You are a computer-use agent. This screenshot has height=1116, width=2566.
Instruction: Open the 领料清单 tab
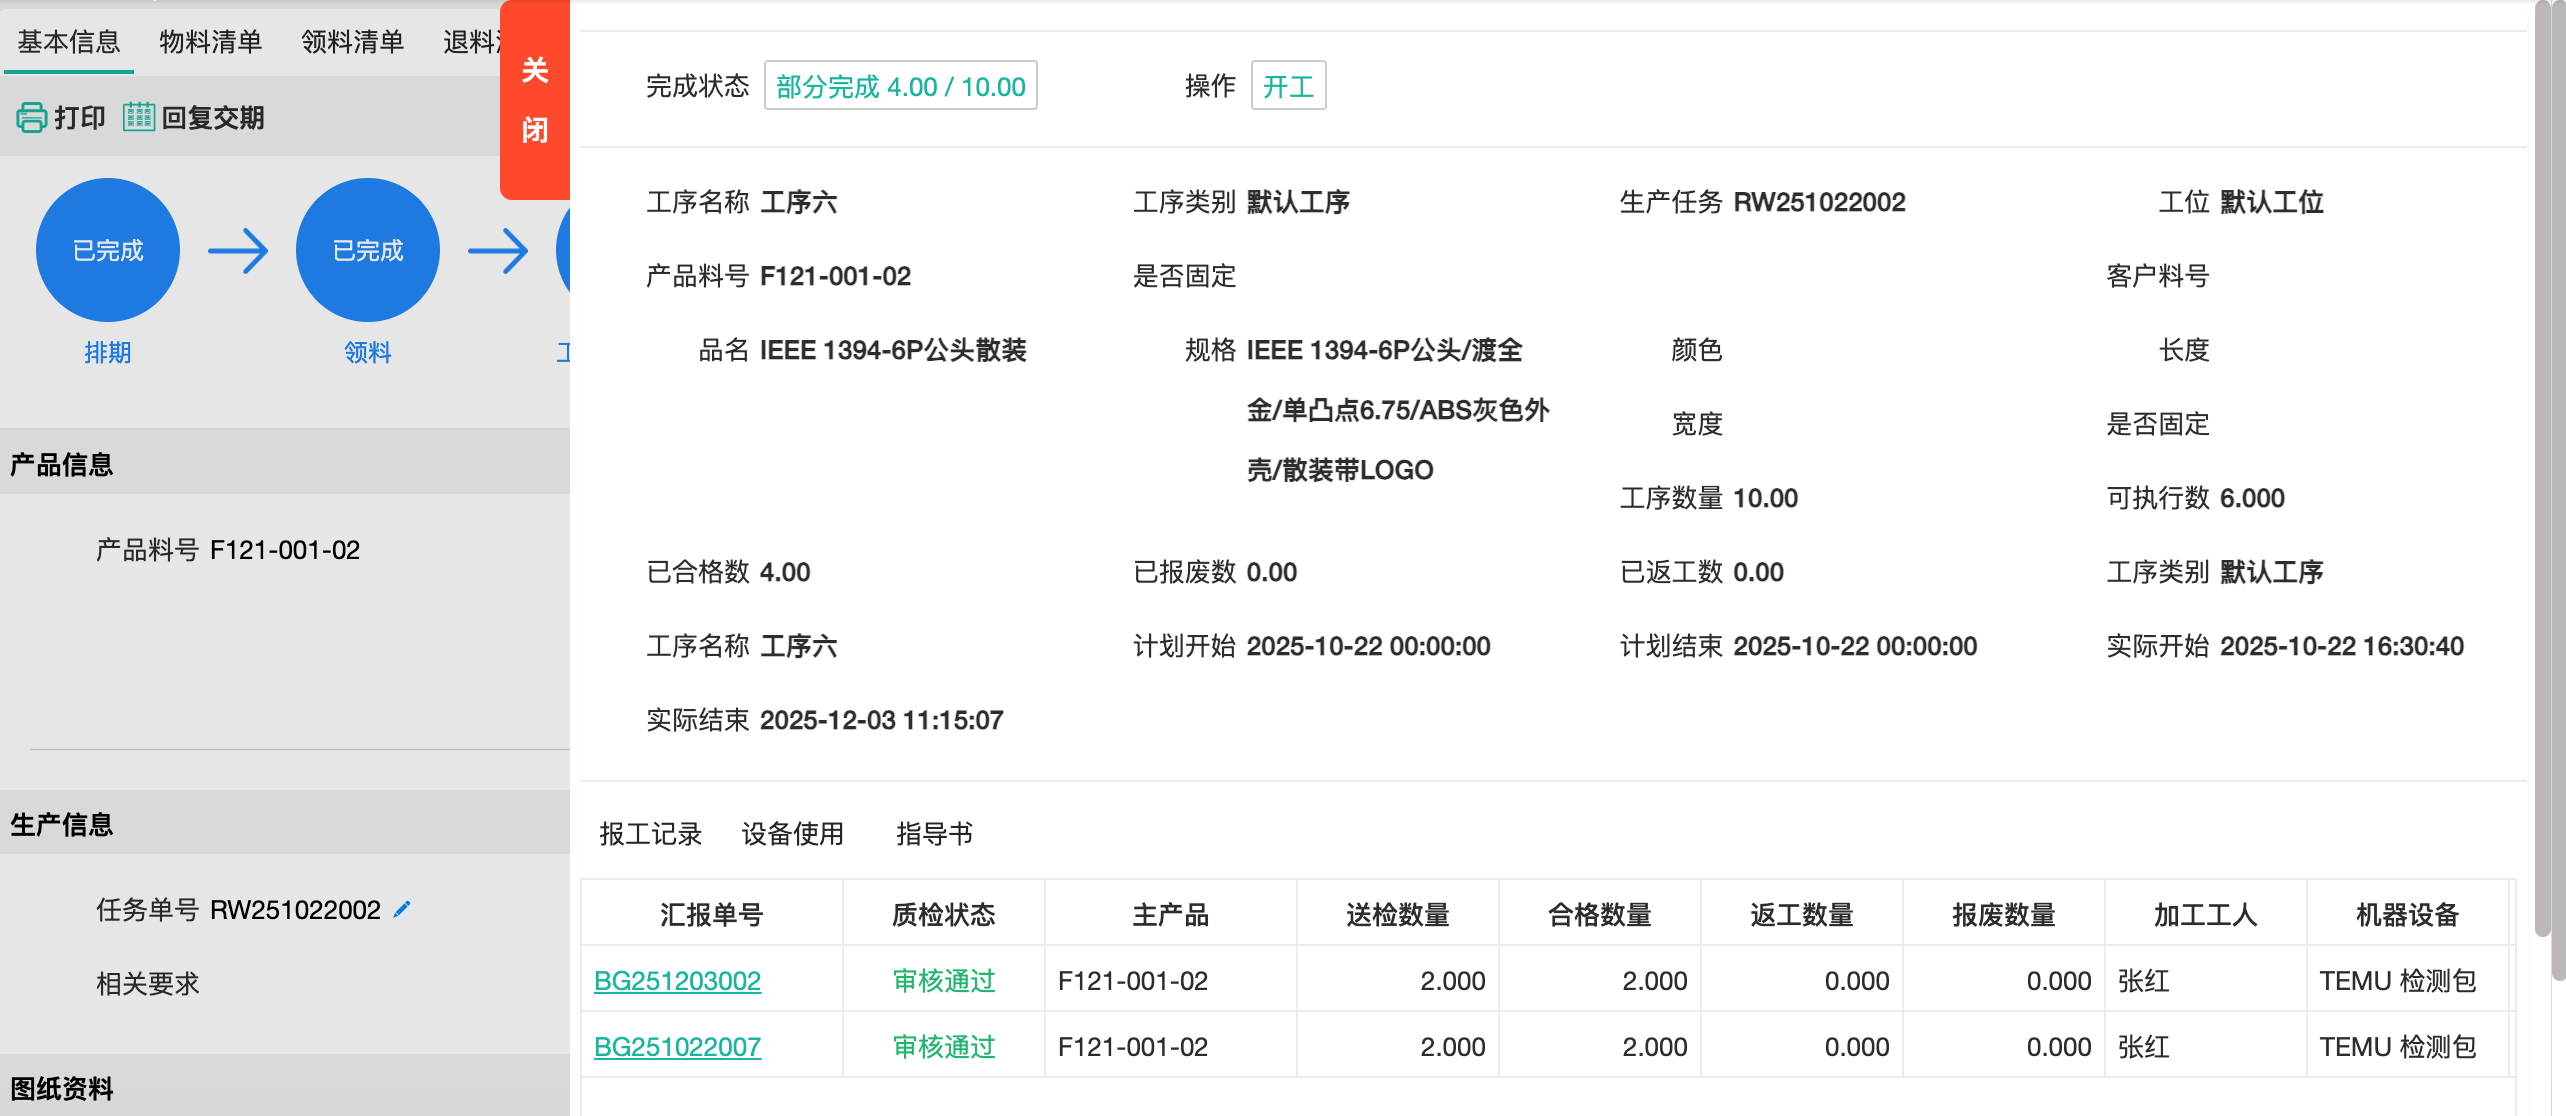352,42
